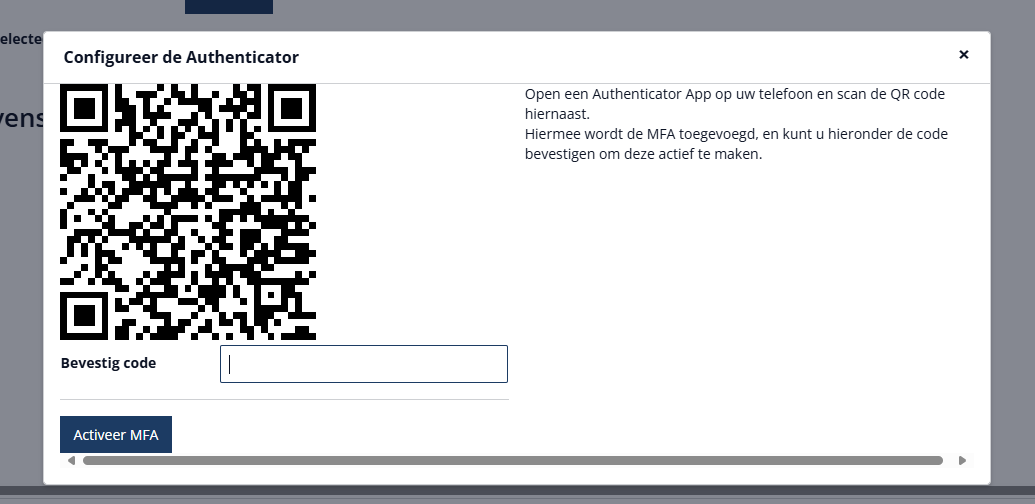Click the 'Configureer de Authenticator' title
The image size is (1035, 504).
tap(181, 57)
